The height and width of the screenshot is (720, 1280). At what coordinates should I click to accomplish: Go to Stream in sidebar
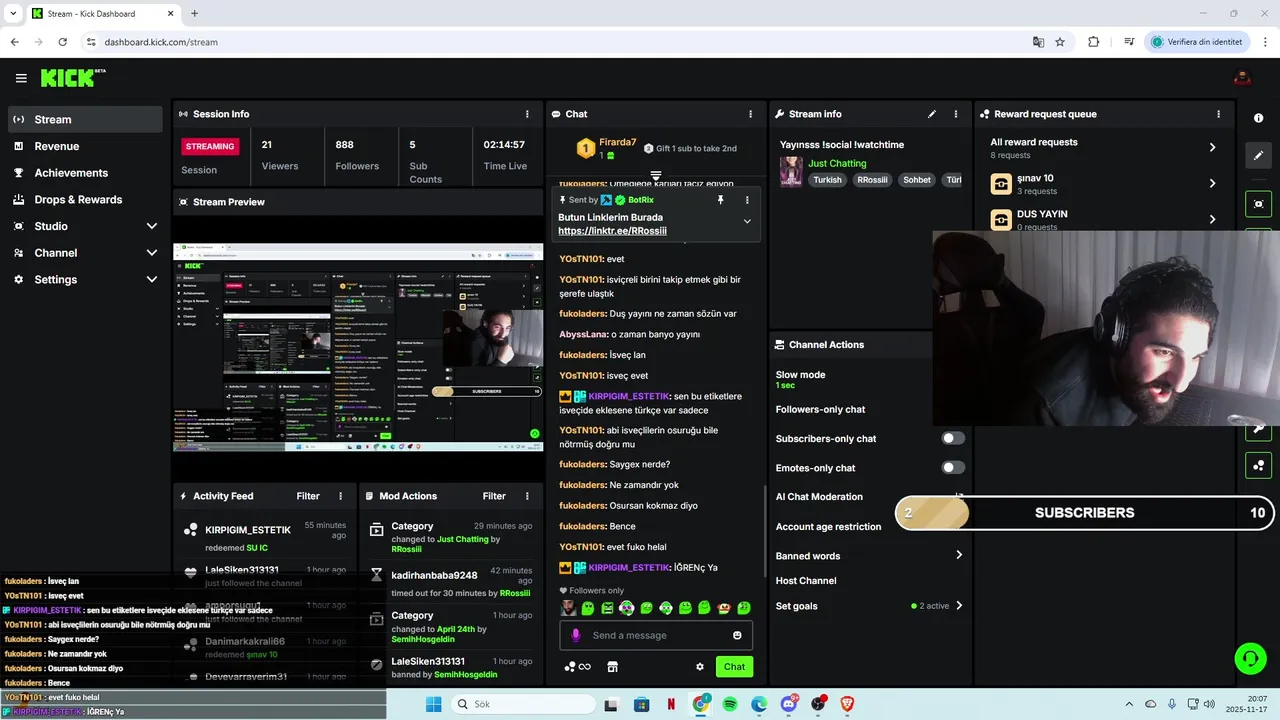point(85,119)
